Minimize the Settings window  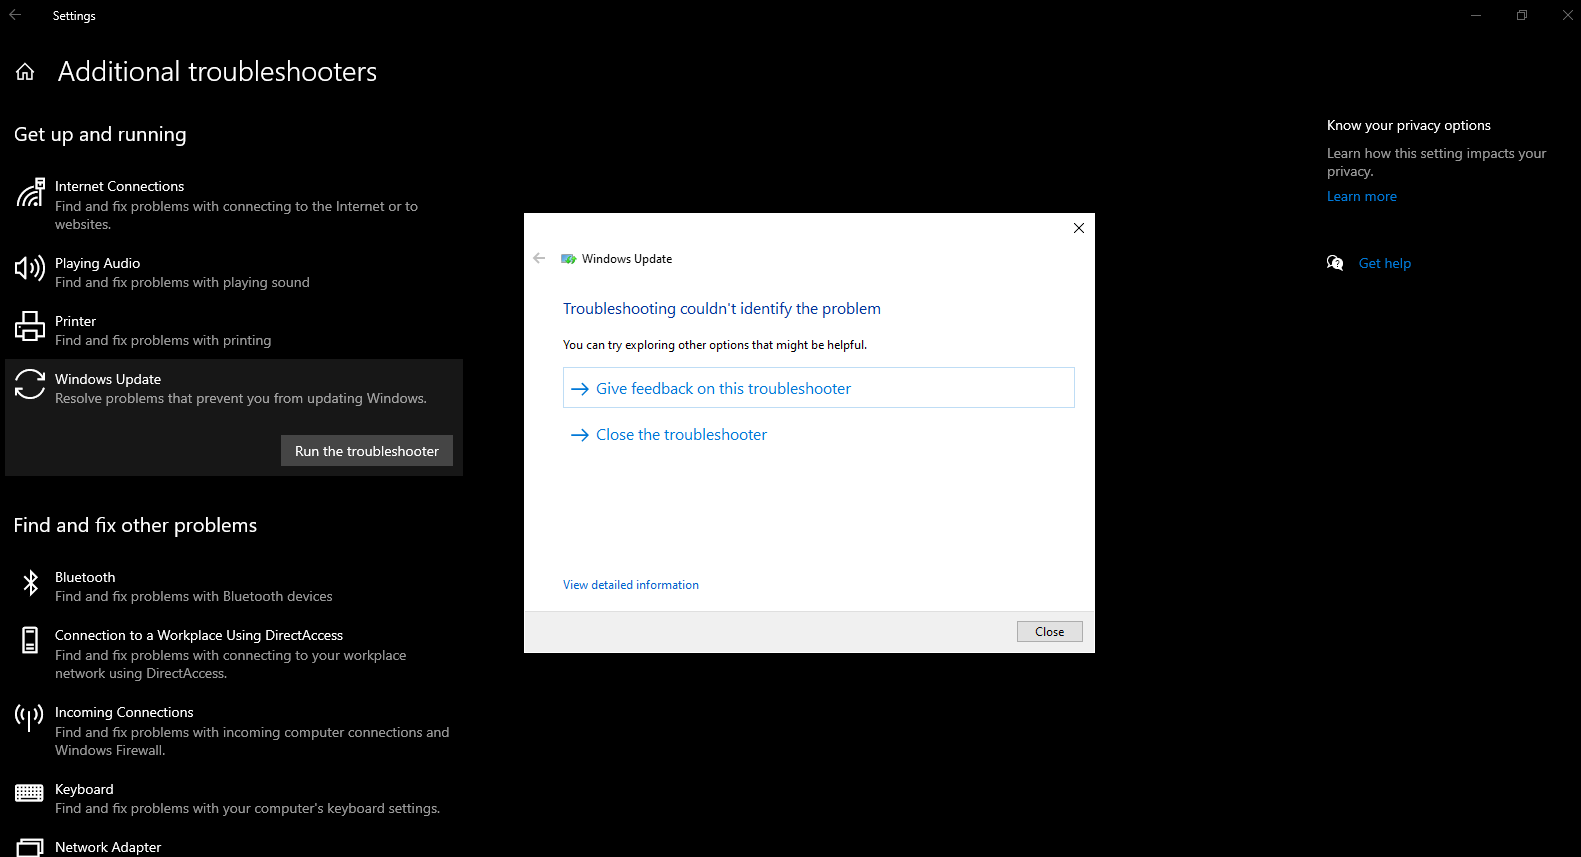coord(1476,15)
